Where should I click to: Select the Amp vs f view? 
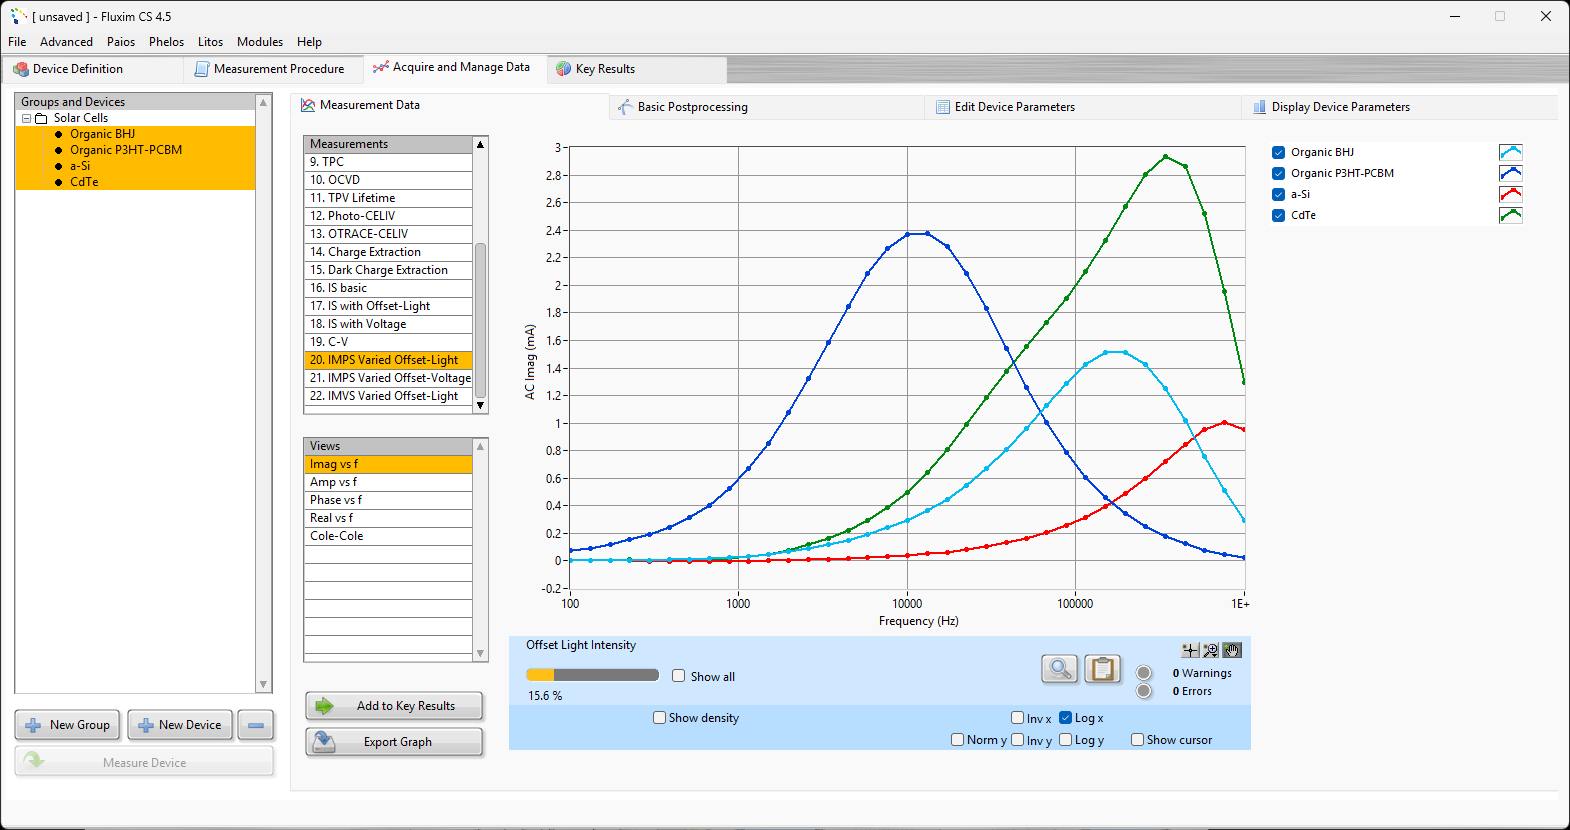(388, 482)
